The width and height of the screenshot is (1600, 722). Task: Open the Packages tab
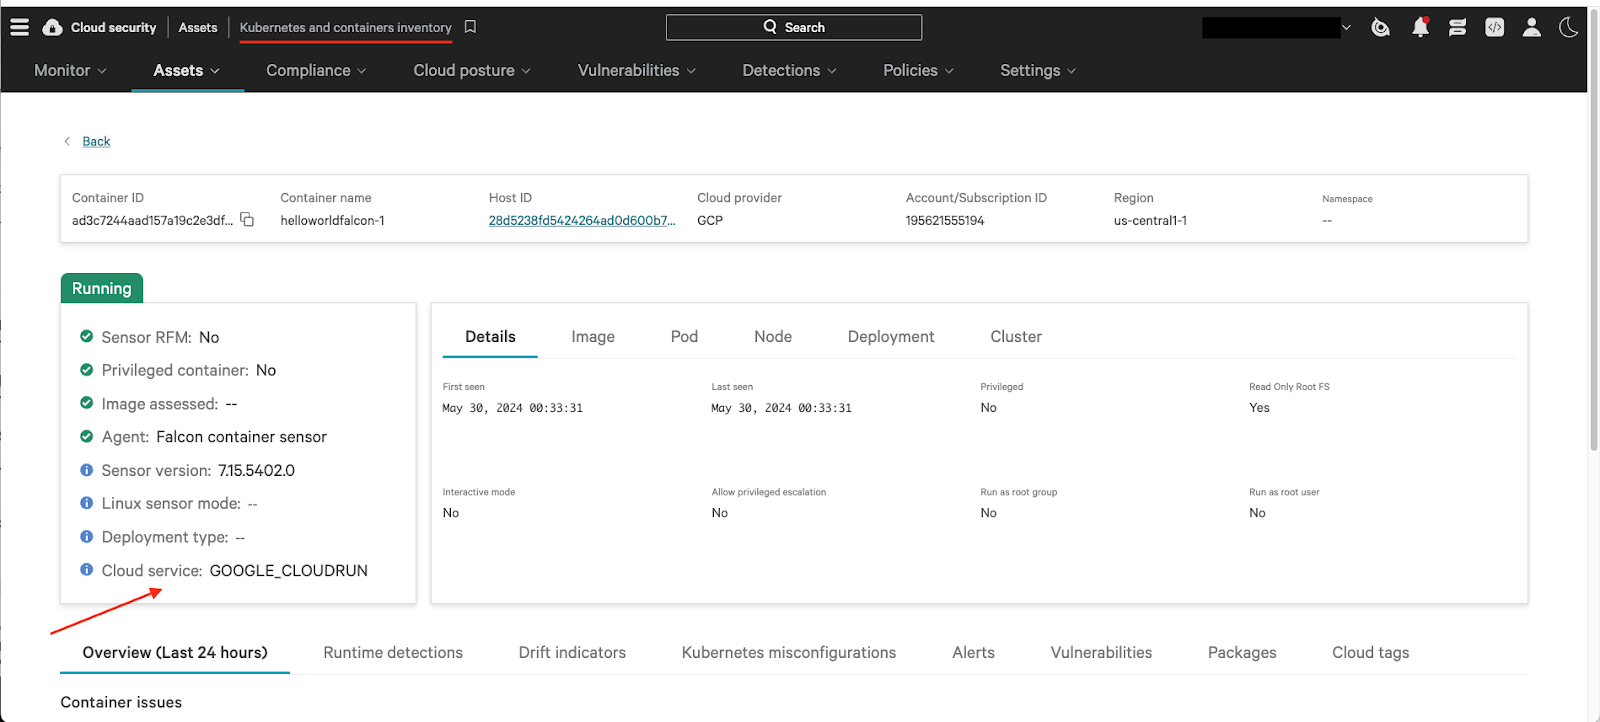click(1242, 653)
